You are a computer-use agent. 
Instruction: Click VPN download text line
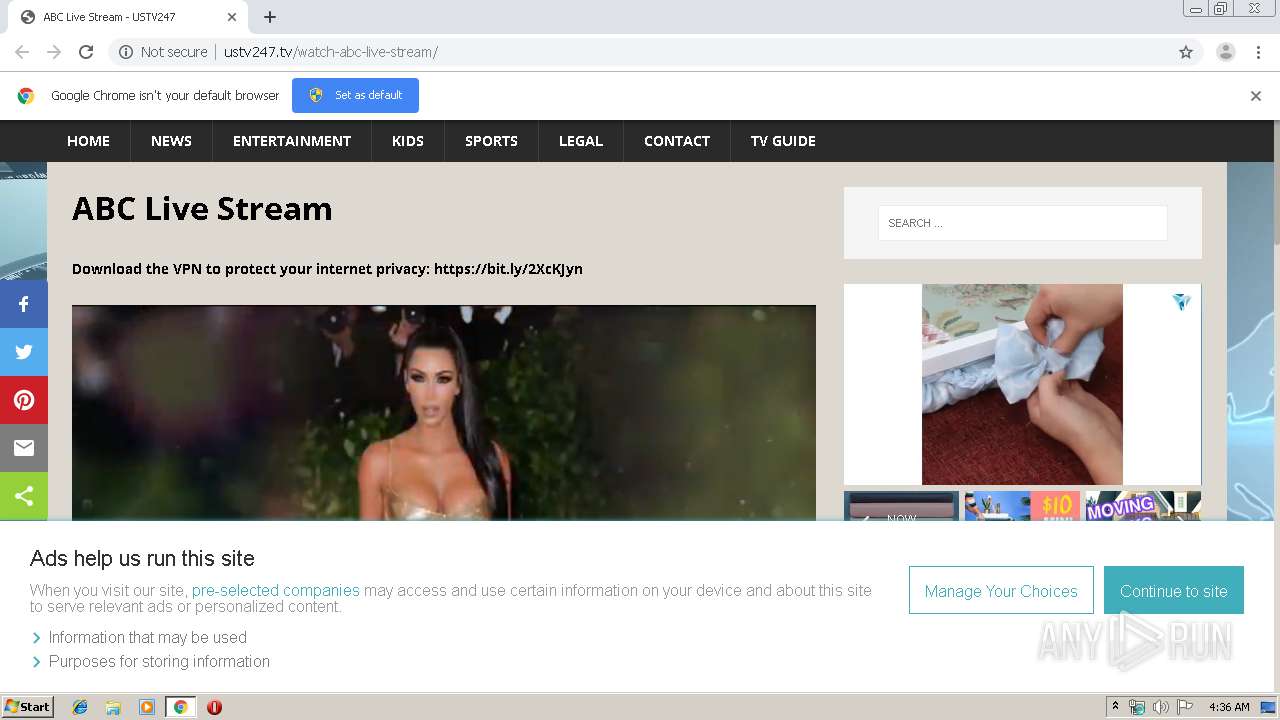[x=327, y=269]
